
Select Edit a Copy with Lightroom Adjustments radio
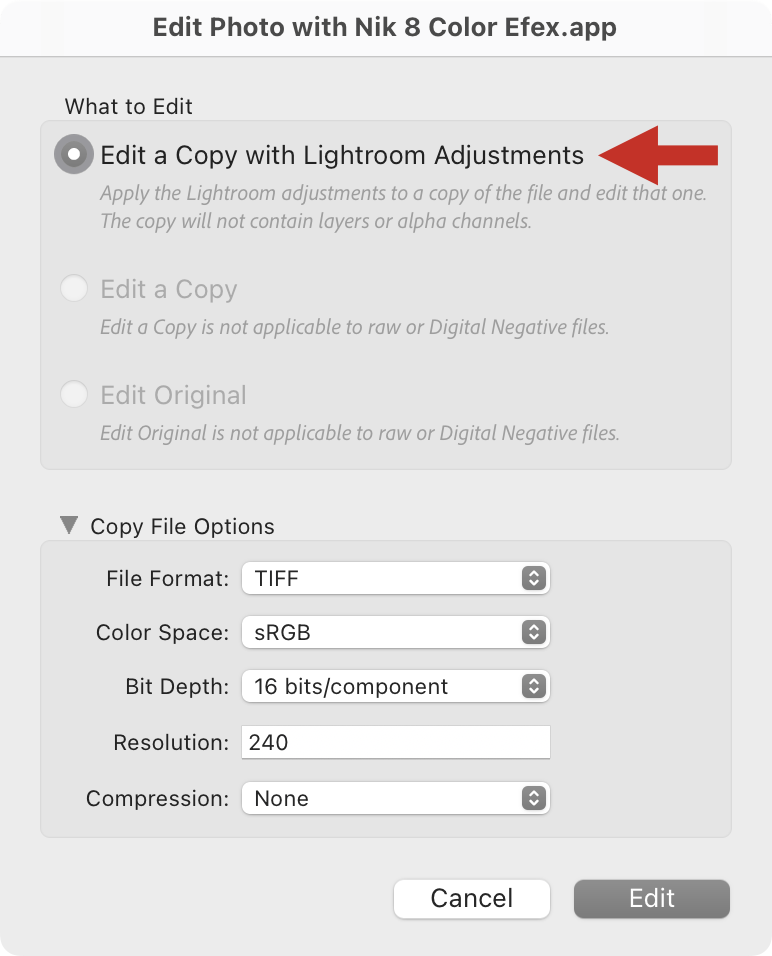74,154
